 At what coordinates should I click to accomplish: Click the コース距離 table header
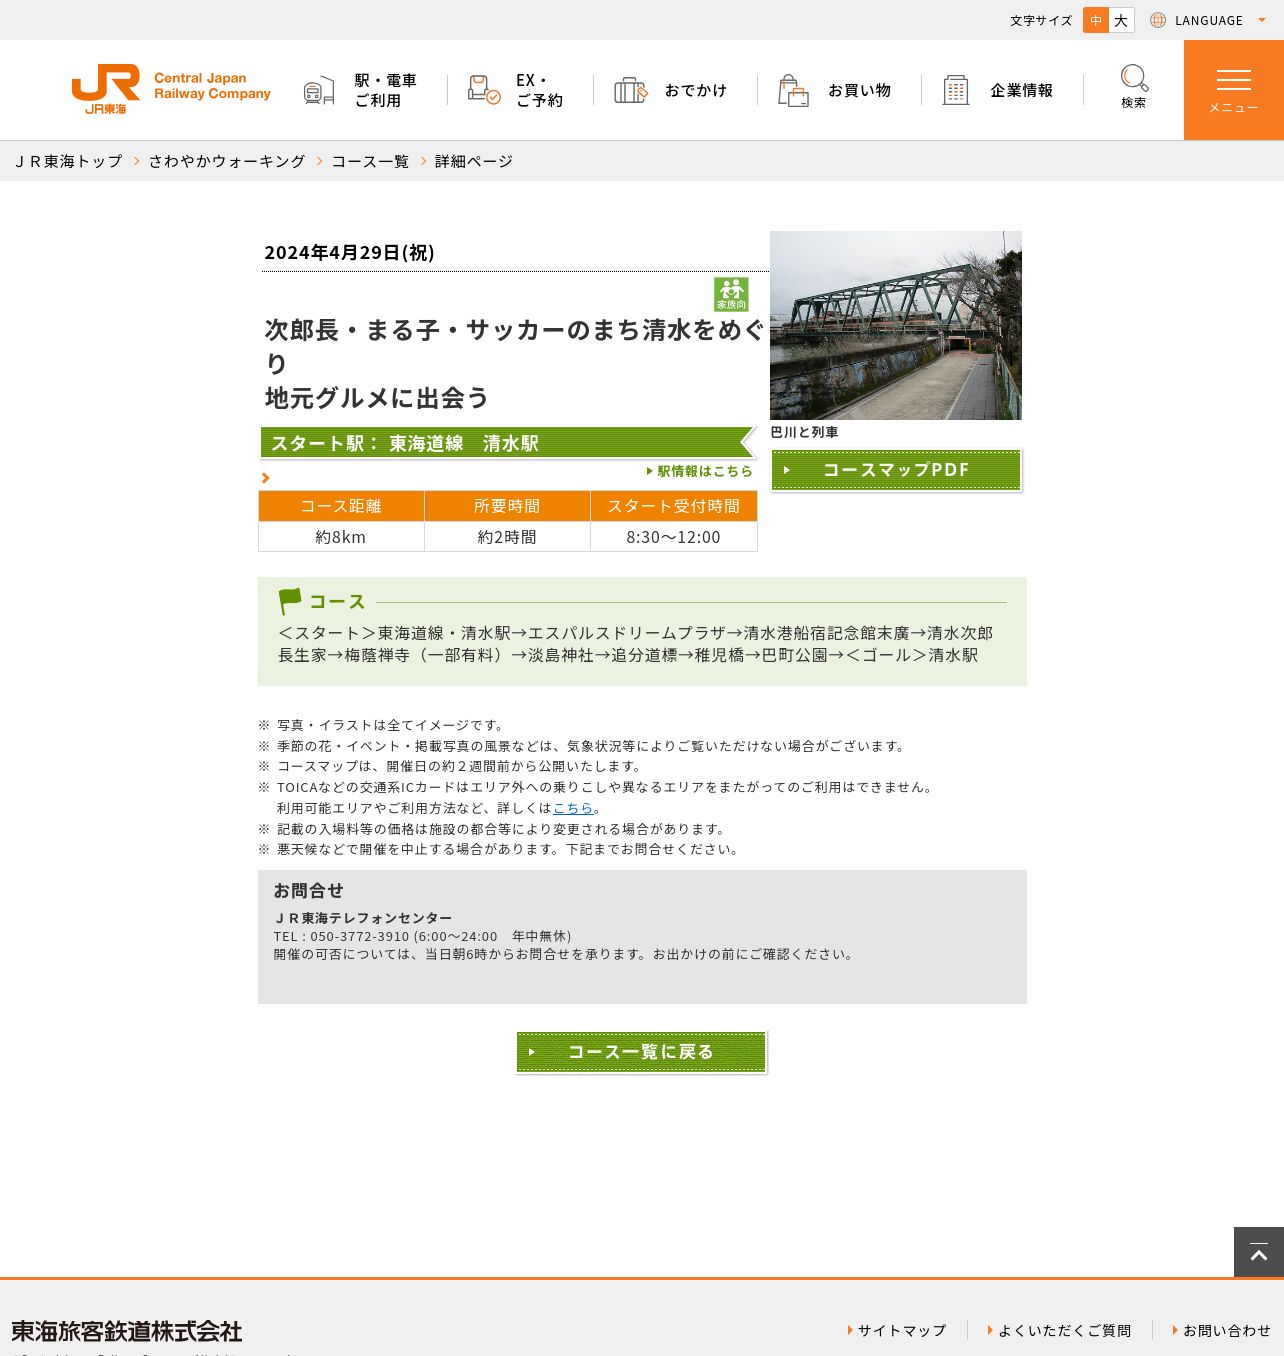[x=341, y=506]
